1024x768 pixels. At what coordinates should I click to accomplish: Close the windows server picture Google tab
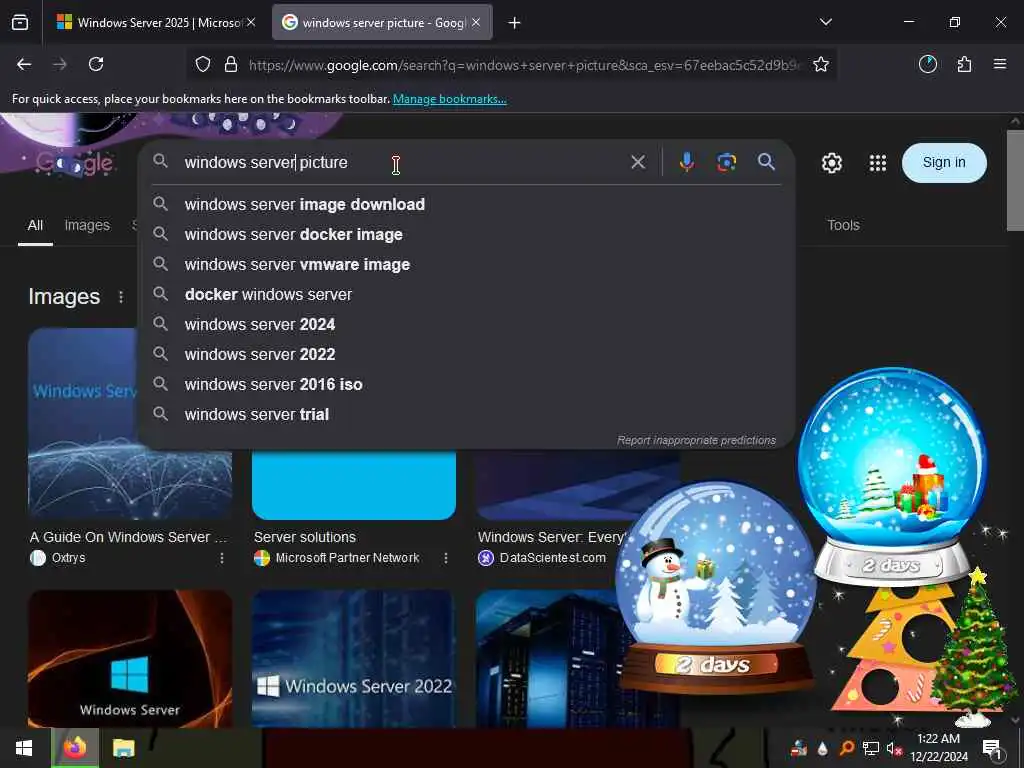(x=476, y=23)
